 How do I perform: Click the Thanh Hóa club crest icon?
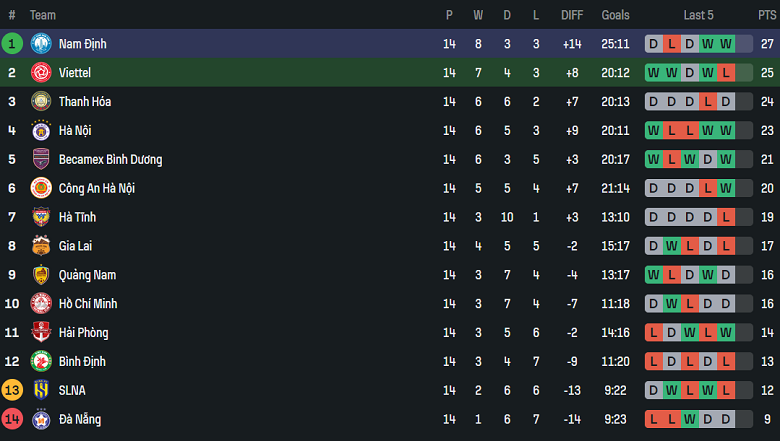(x=41, y=102)
